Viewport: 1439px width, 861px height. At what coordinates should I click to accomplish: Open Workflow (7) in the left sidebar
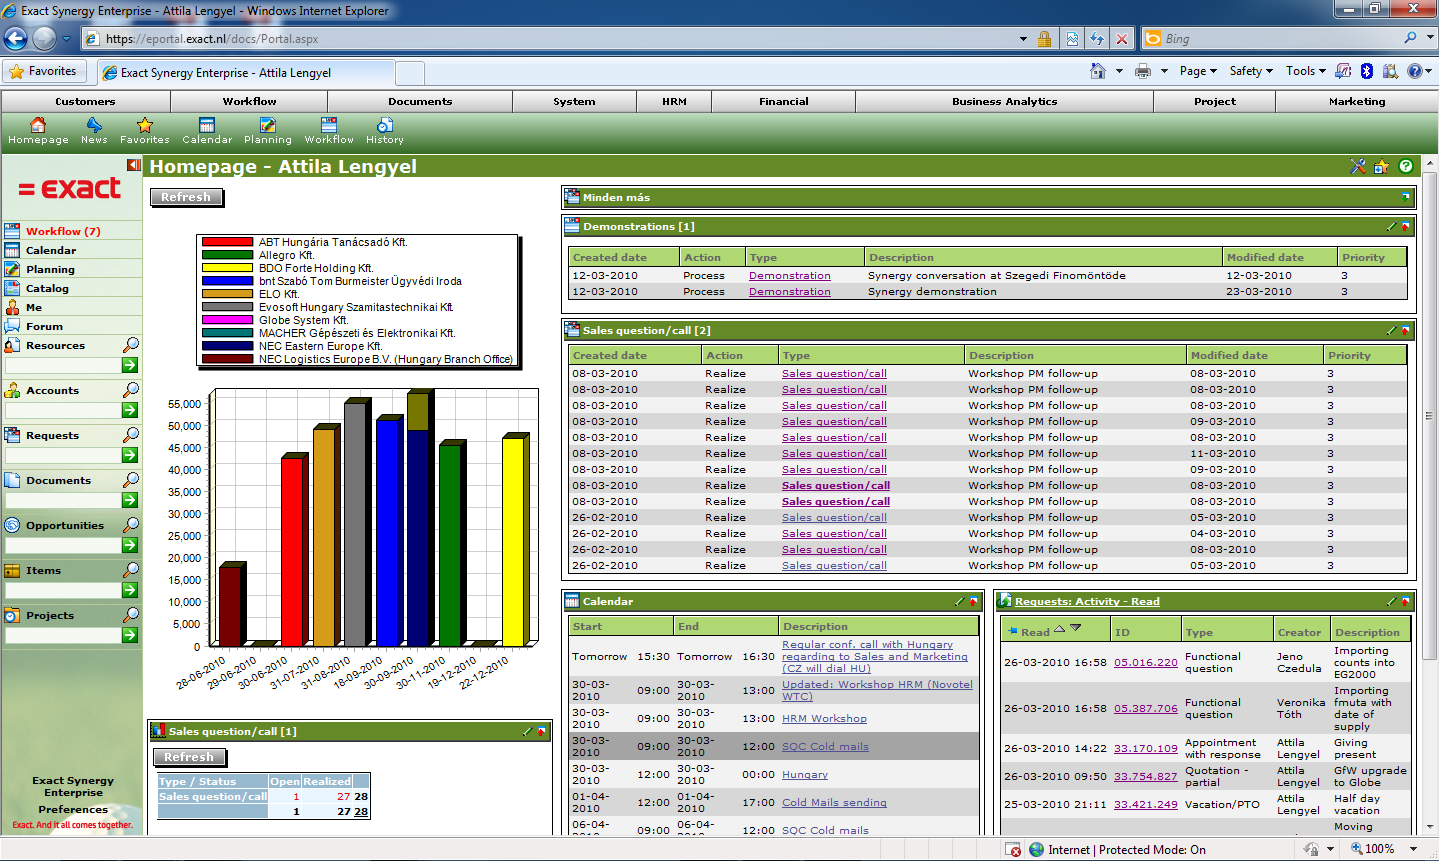pos(63,231)
